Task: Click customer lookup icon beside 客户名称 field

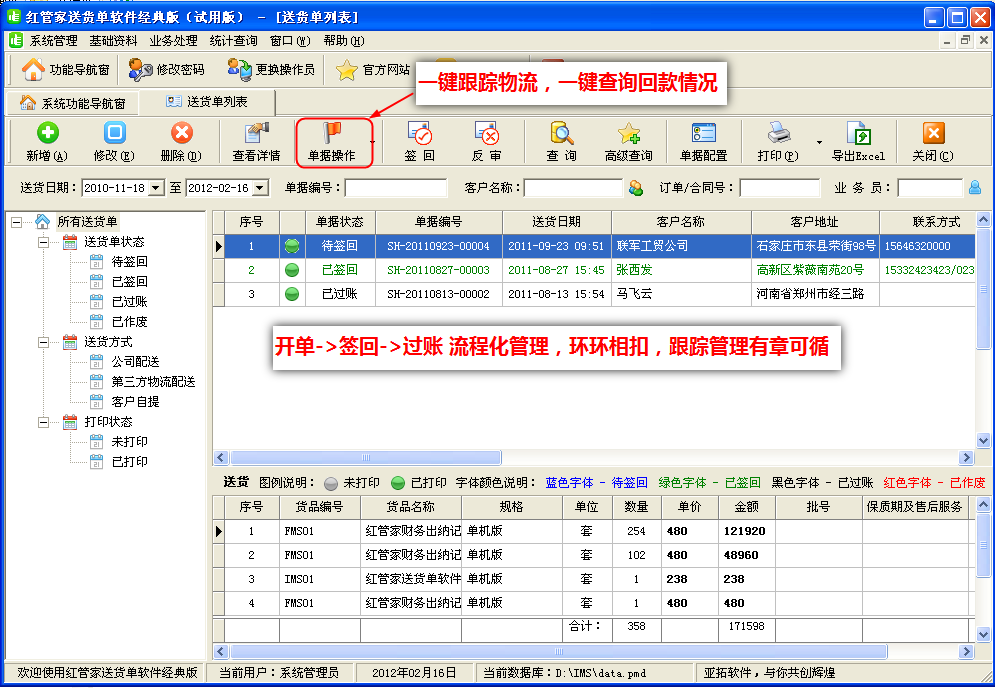Action: pos(635,188)
